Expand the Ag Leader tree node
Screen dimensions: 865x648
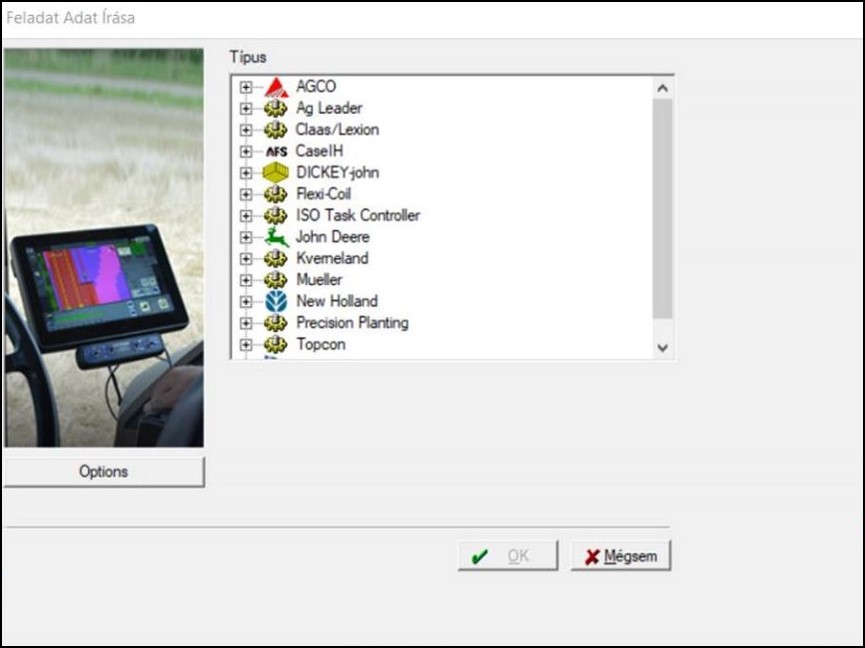point(246,109)
